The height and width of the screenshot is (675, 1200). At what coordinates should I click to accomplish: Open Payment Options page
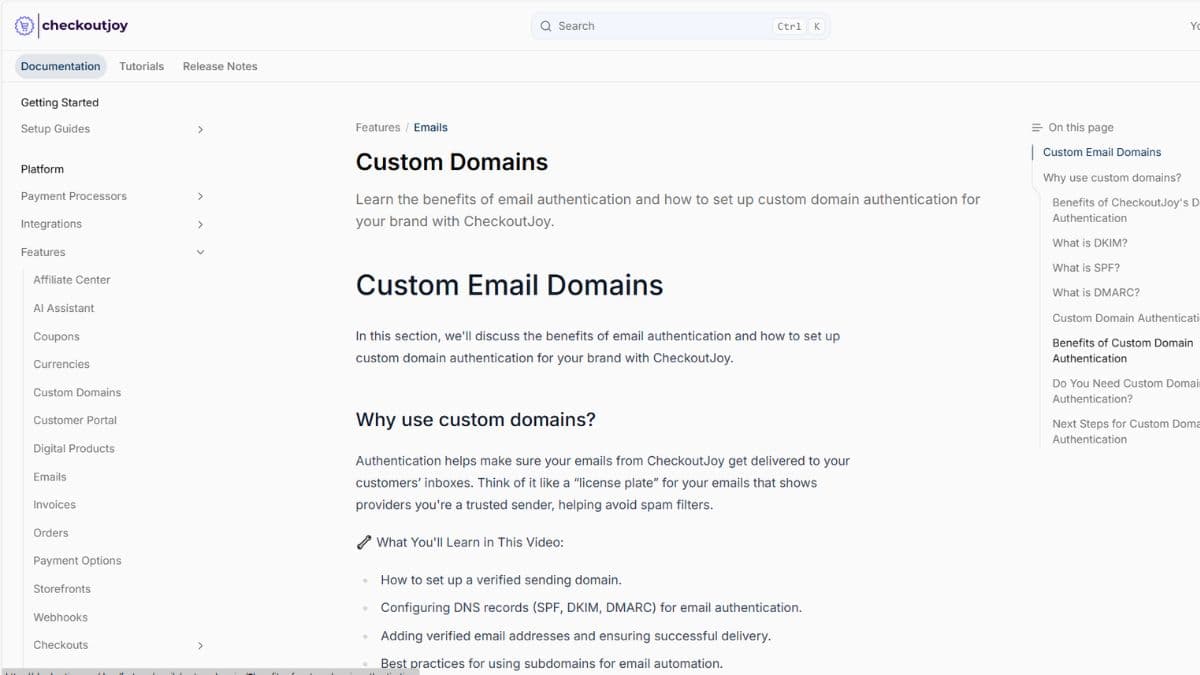click(77, 561)
